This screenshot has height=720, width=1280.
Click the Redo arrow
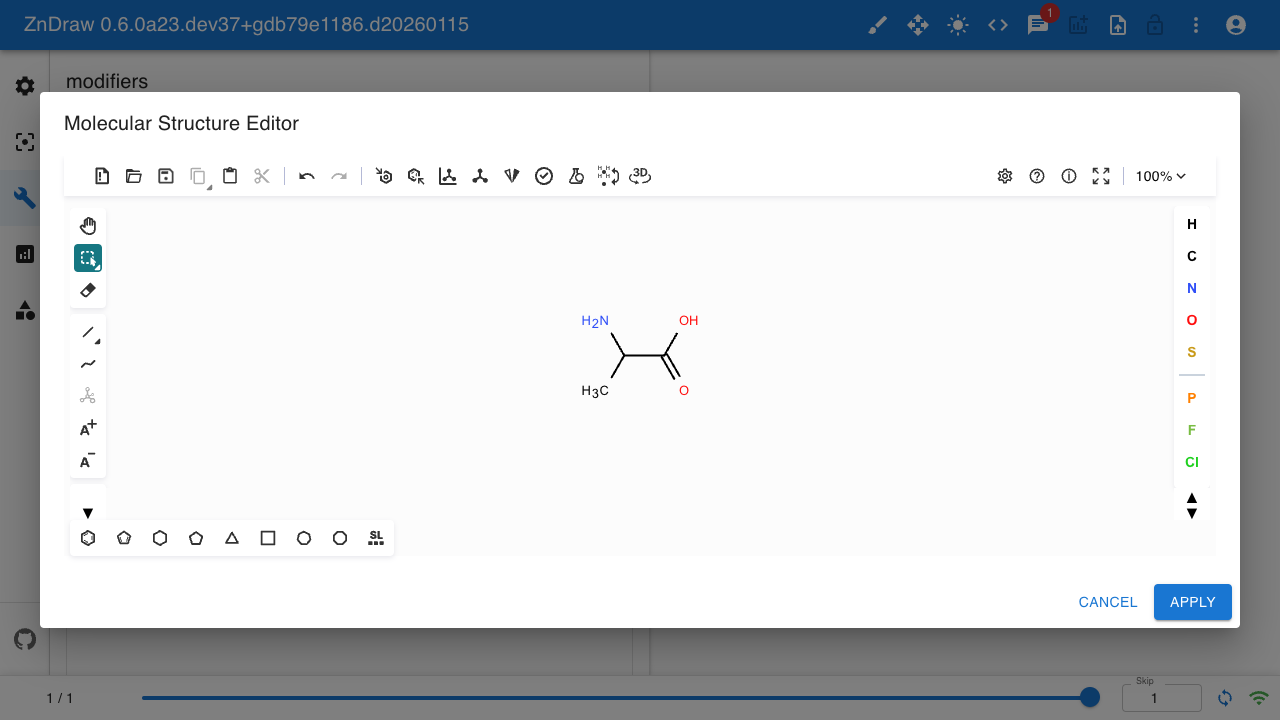(339, 176)
